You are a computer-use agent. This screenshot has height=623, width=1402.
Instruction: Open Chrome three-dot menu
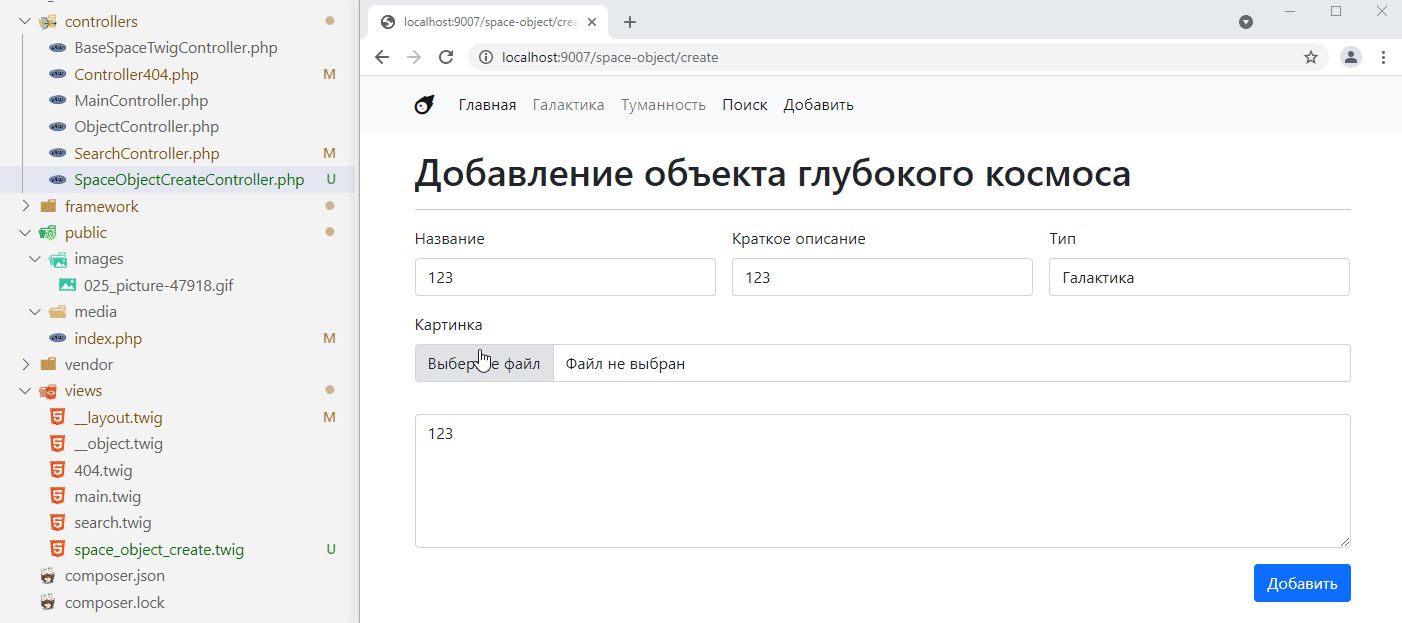[x=1383, y=57]
